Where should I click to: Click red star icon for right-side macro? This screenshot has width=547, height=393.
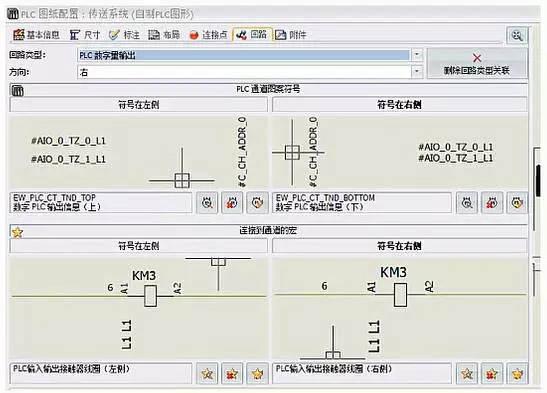click(492, 374)
